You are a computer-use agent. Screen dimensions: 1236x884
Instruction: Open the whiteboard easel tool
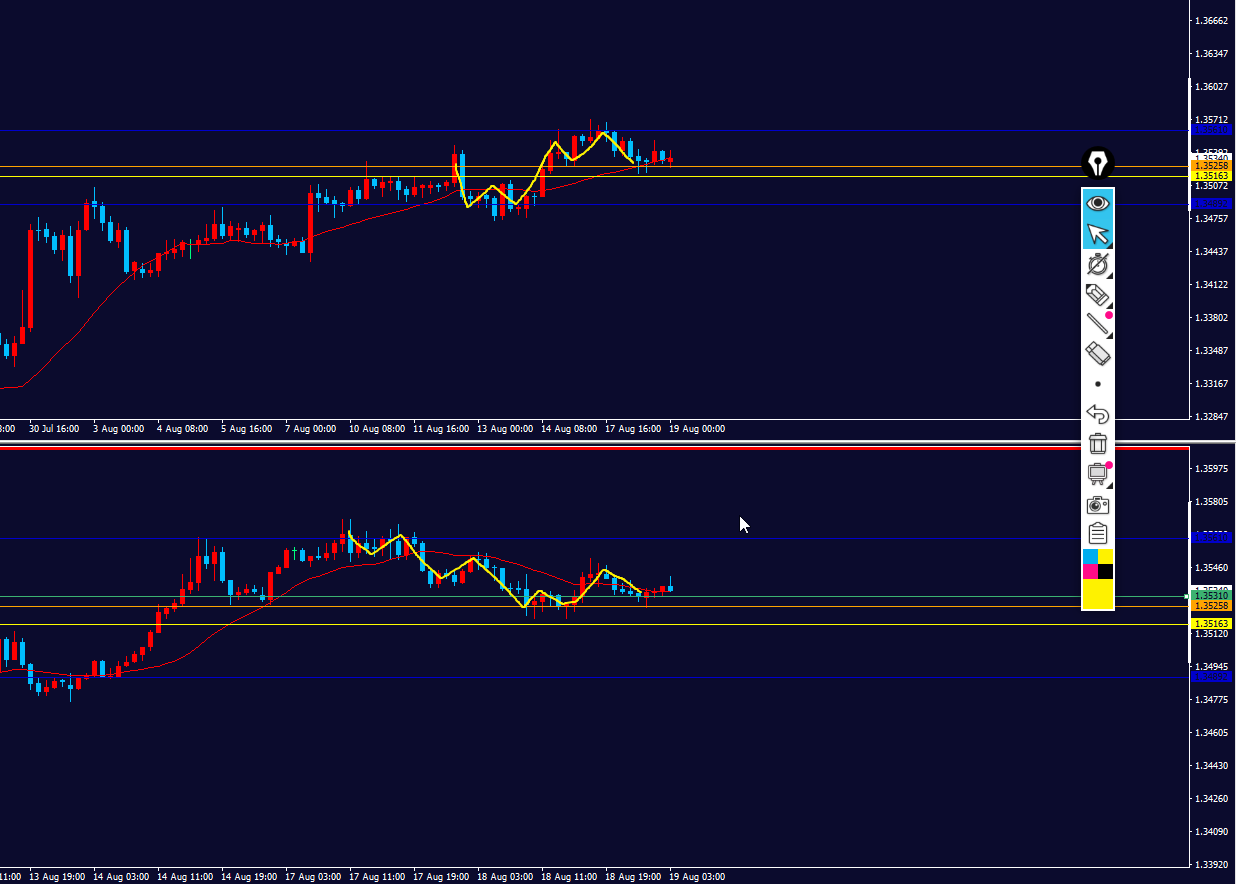[1098, 474]
